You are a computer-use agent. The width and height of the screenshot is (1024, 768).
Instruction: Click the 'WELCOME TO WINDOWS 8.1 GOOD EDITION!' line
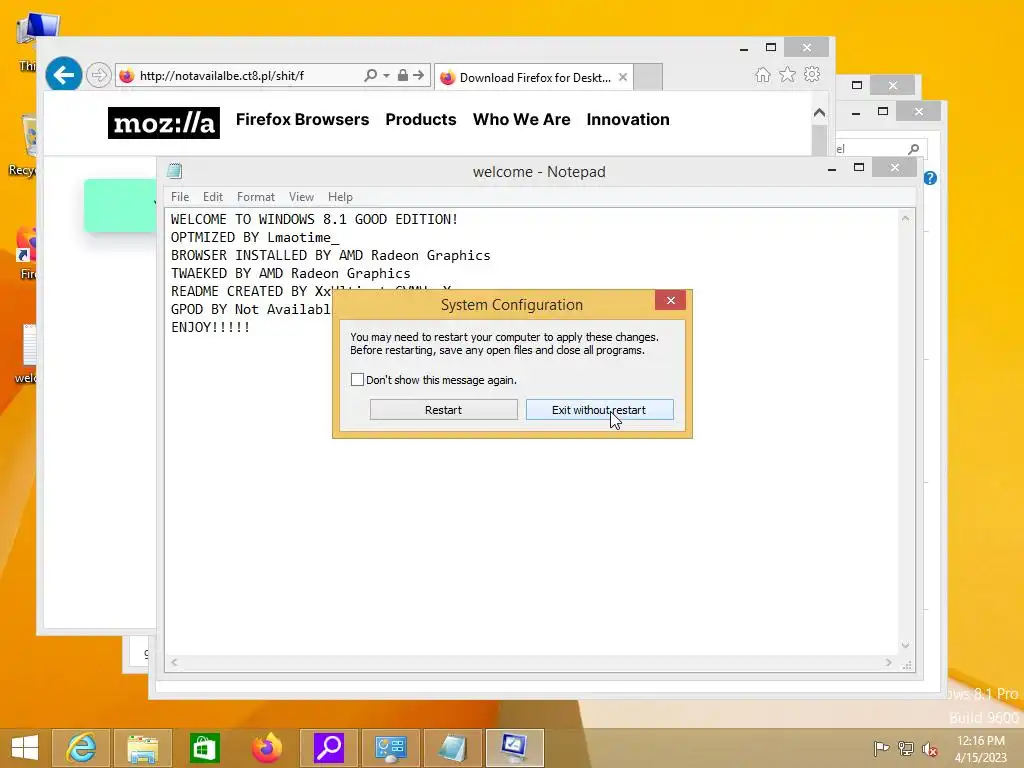314,219
